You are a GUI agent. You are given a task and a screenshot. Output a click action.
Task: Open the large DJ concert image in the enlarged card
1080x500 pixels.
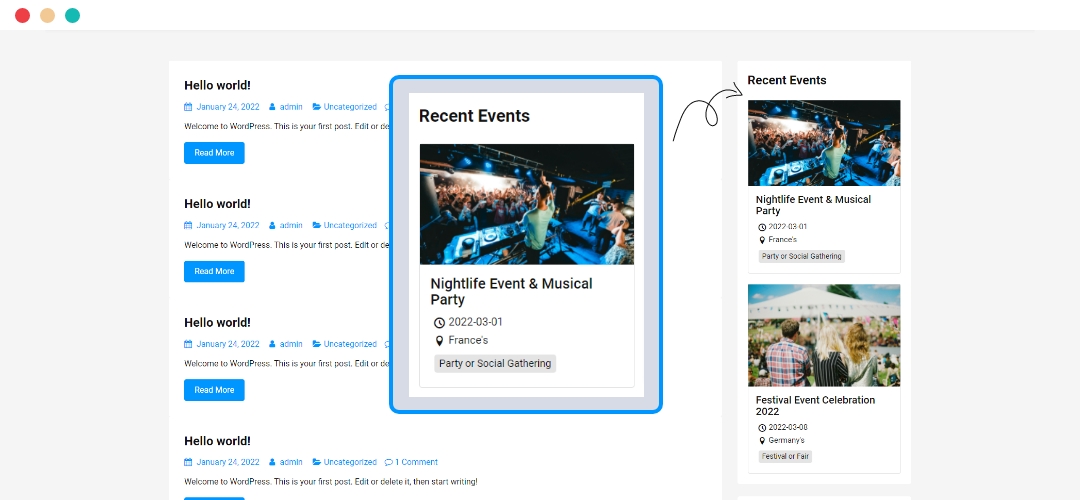[527, 204]
